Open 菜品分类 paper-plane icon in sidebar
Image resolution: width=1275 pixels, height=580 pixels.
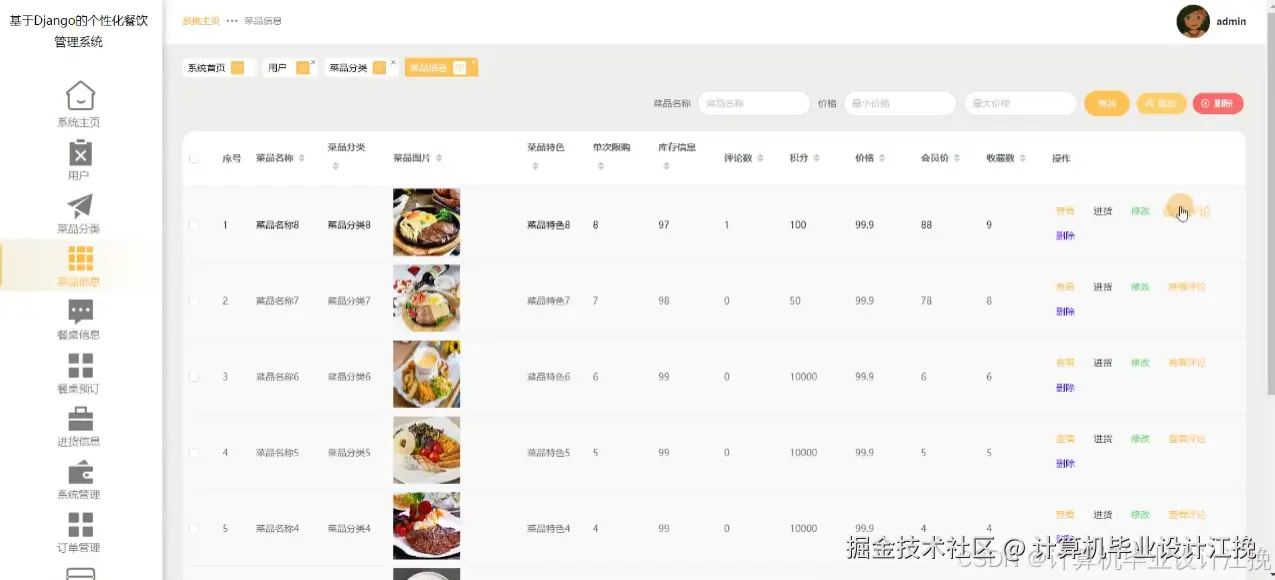(80, 206)
